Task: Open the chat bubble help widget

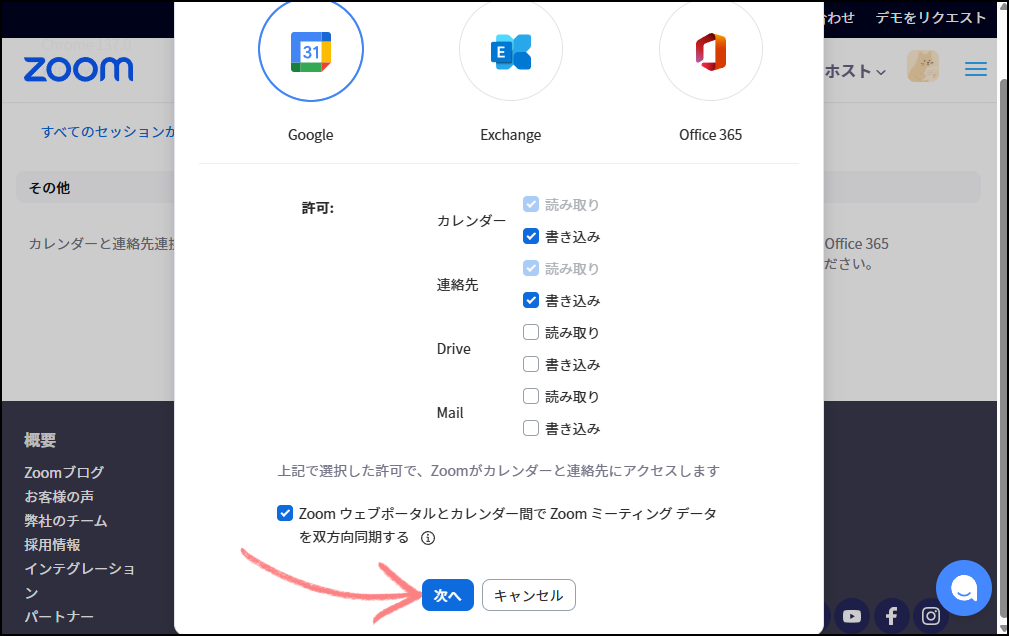Action: [964, 588]
